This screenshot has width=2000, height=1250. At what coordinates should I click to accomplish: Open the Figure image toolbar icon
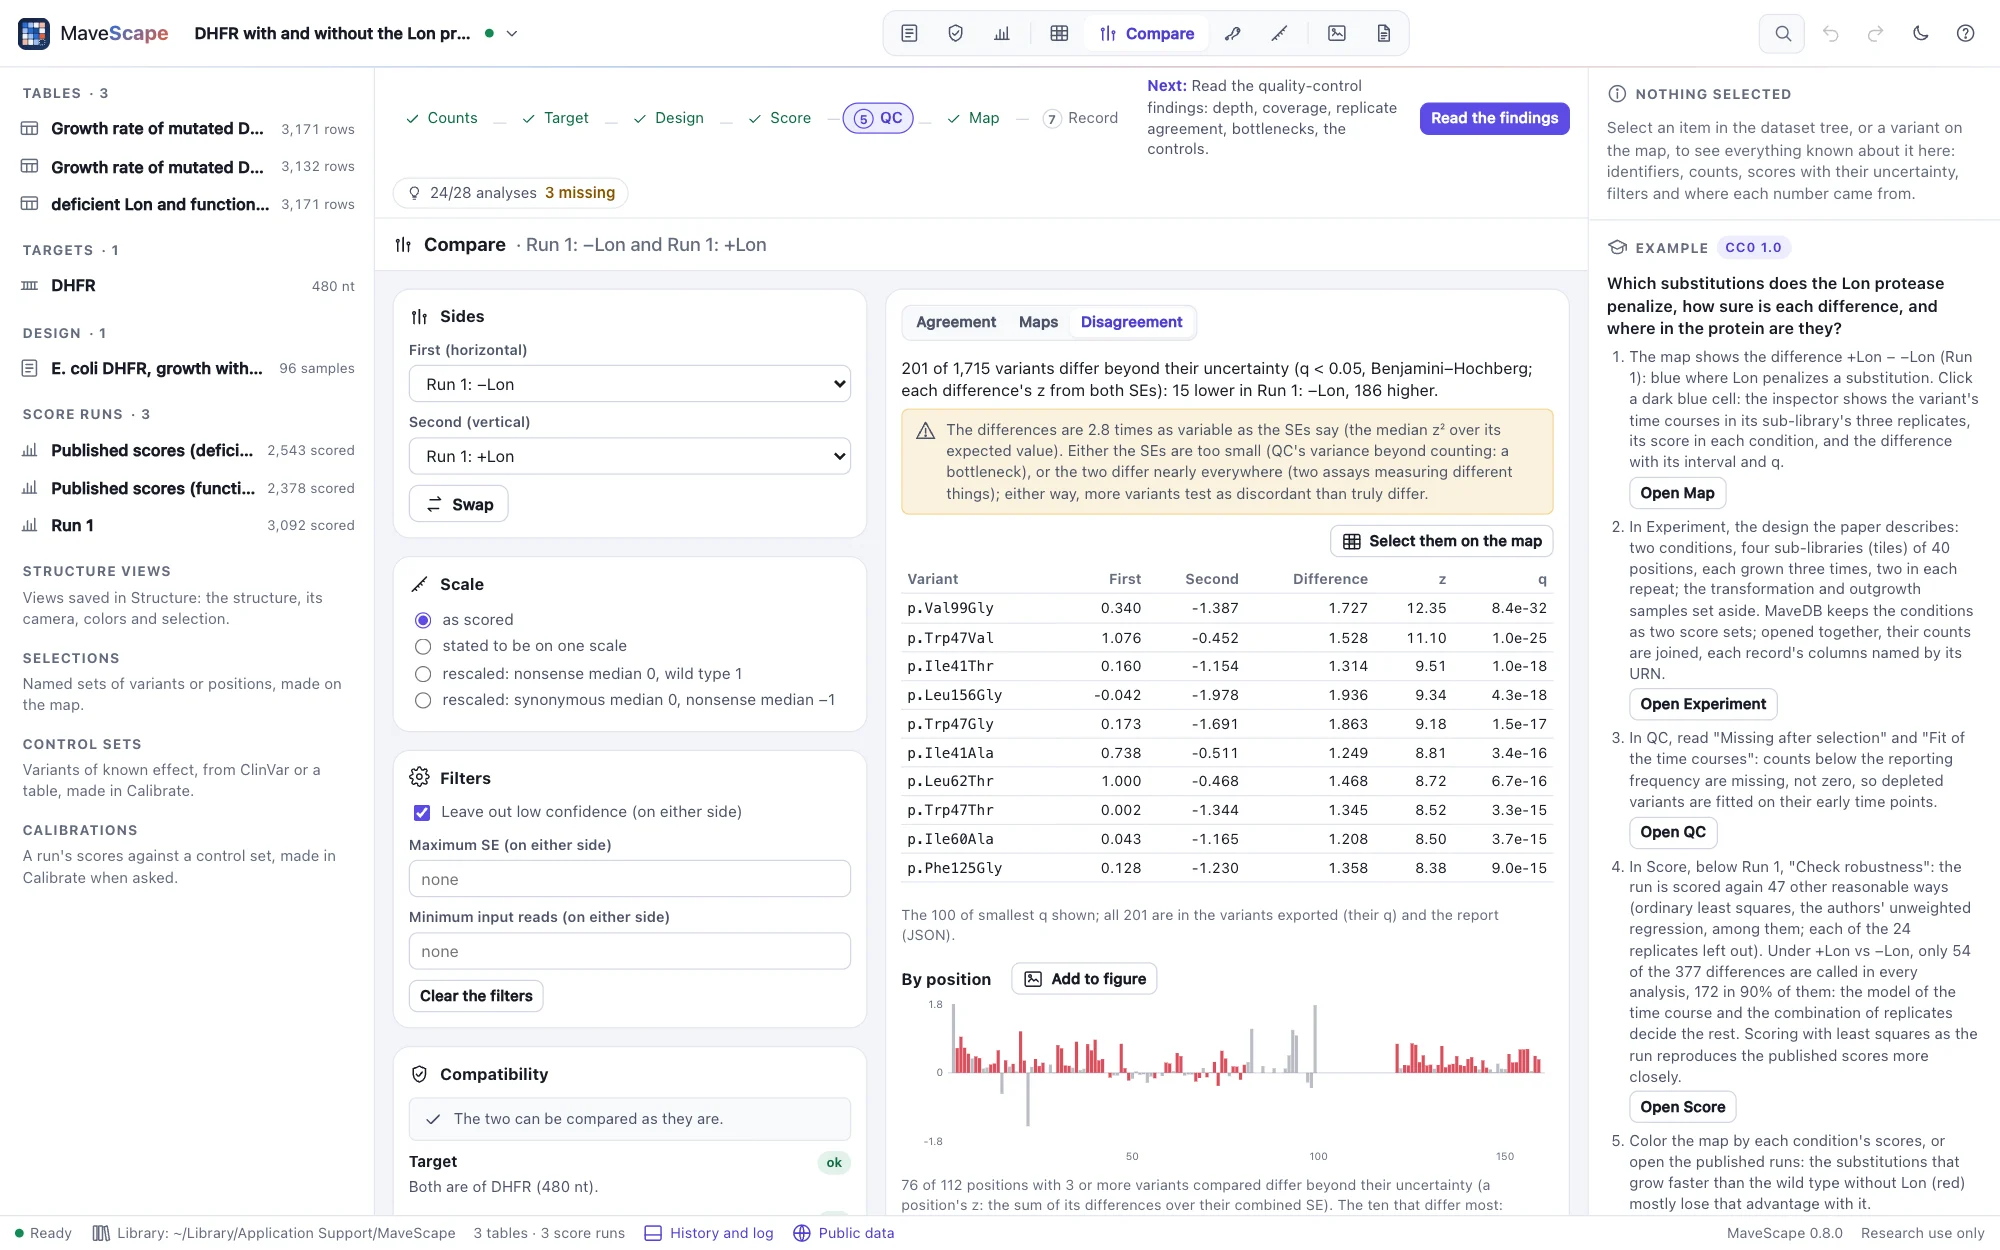(x=1337, y=33)
